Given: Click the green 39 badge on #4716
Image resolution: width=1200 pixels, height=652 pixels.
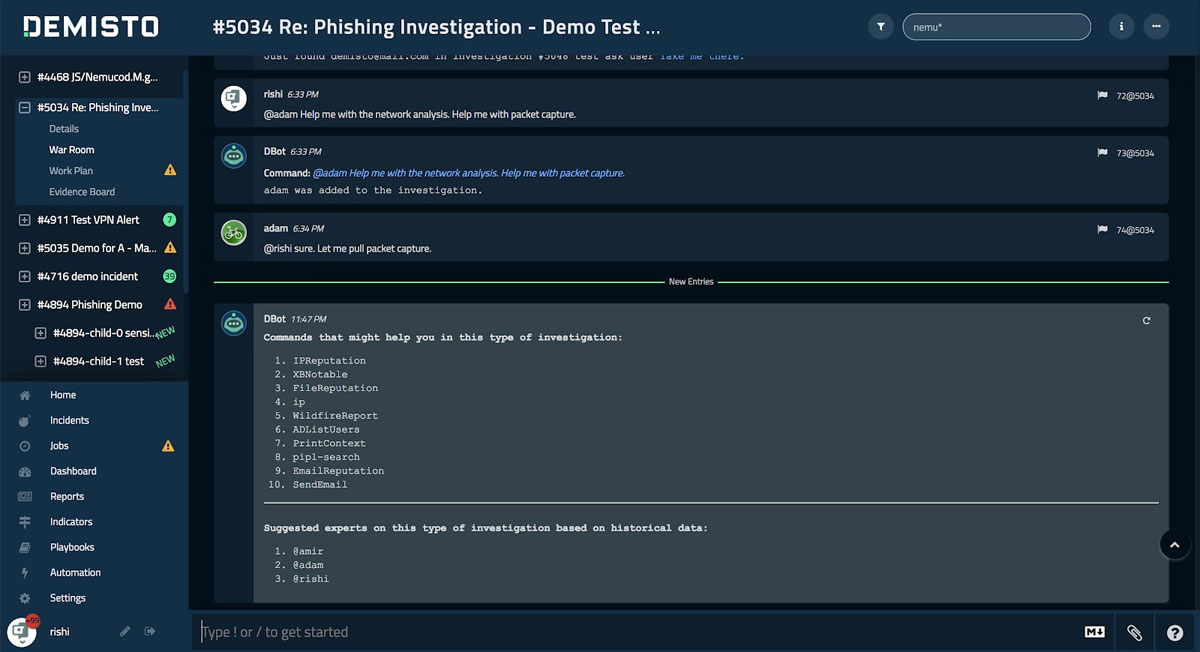Looking at the screenshot, I should [170, 276].
